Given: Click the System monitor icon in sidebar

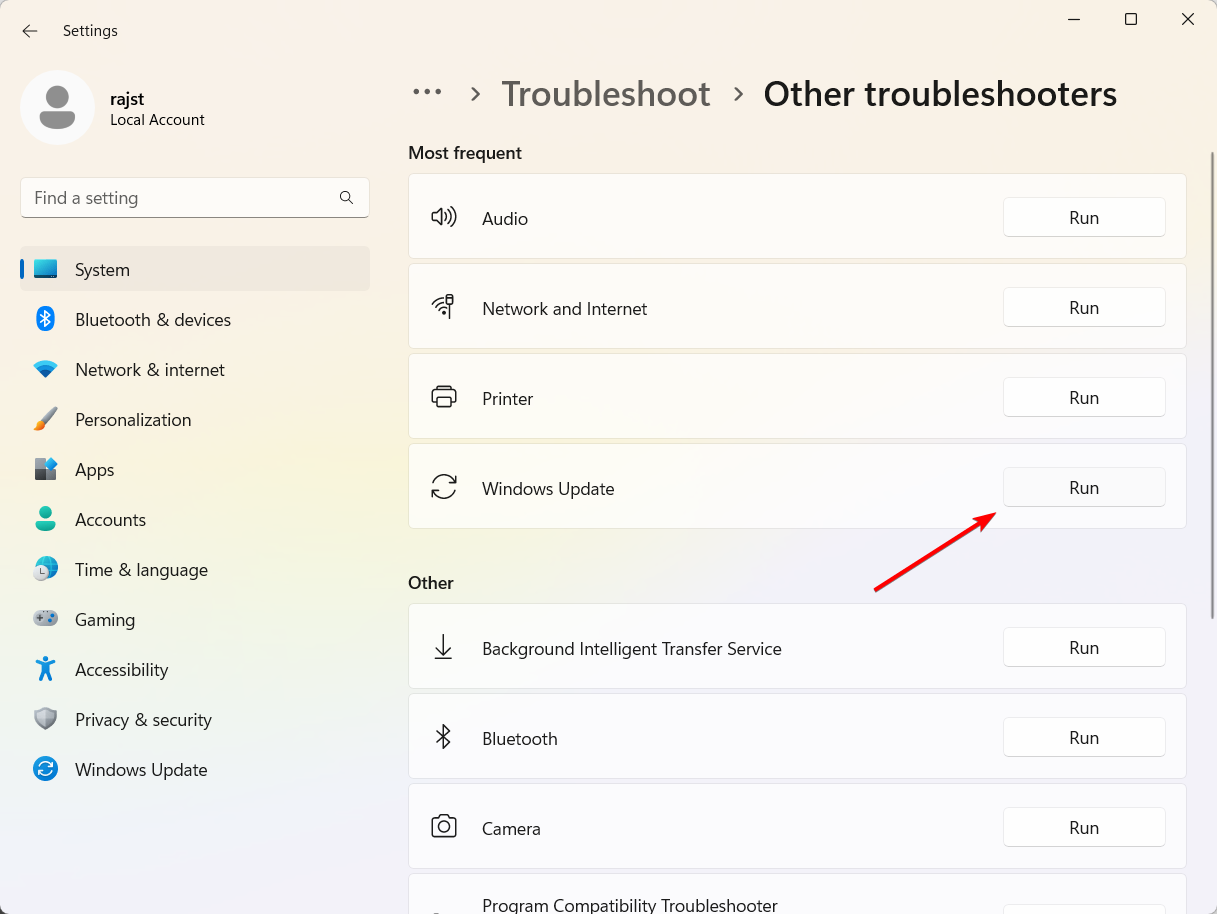Looking at the screenshot, I should (46, 269).
